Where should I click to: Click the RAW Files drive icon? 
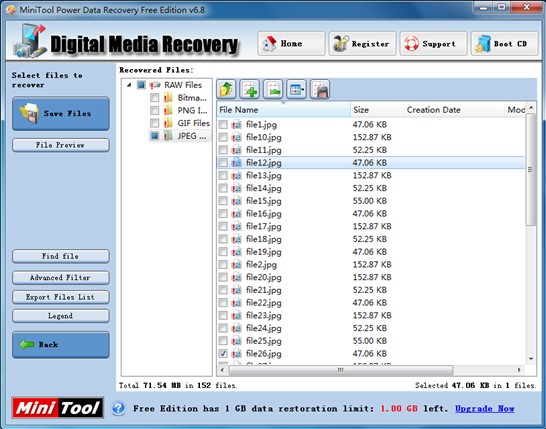(x=155, y=85)
